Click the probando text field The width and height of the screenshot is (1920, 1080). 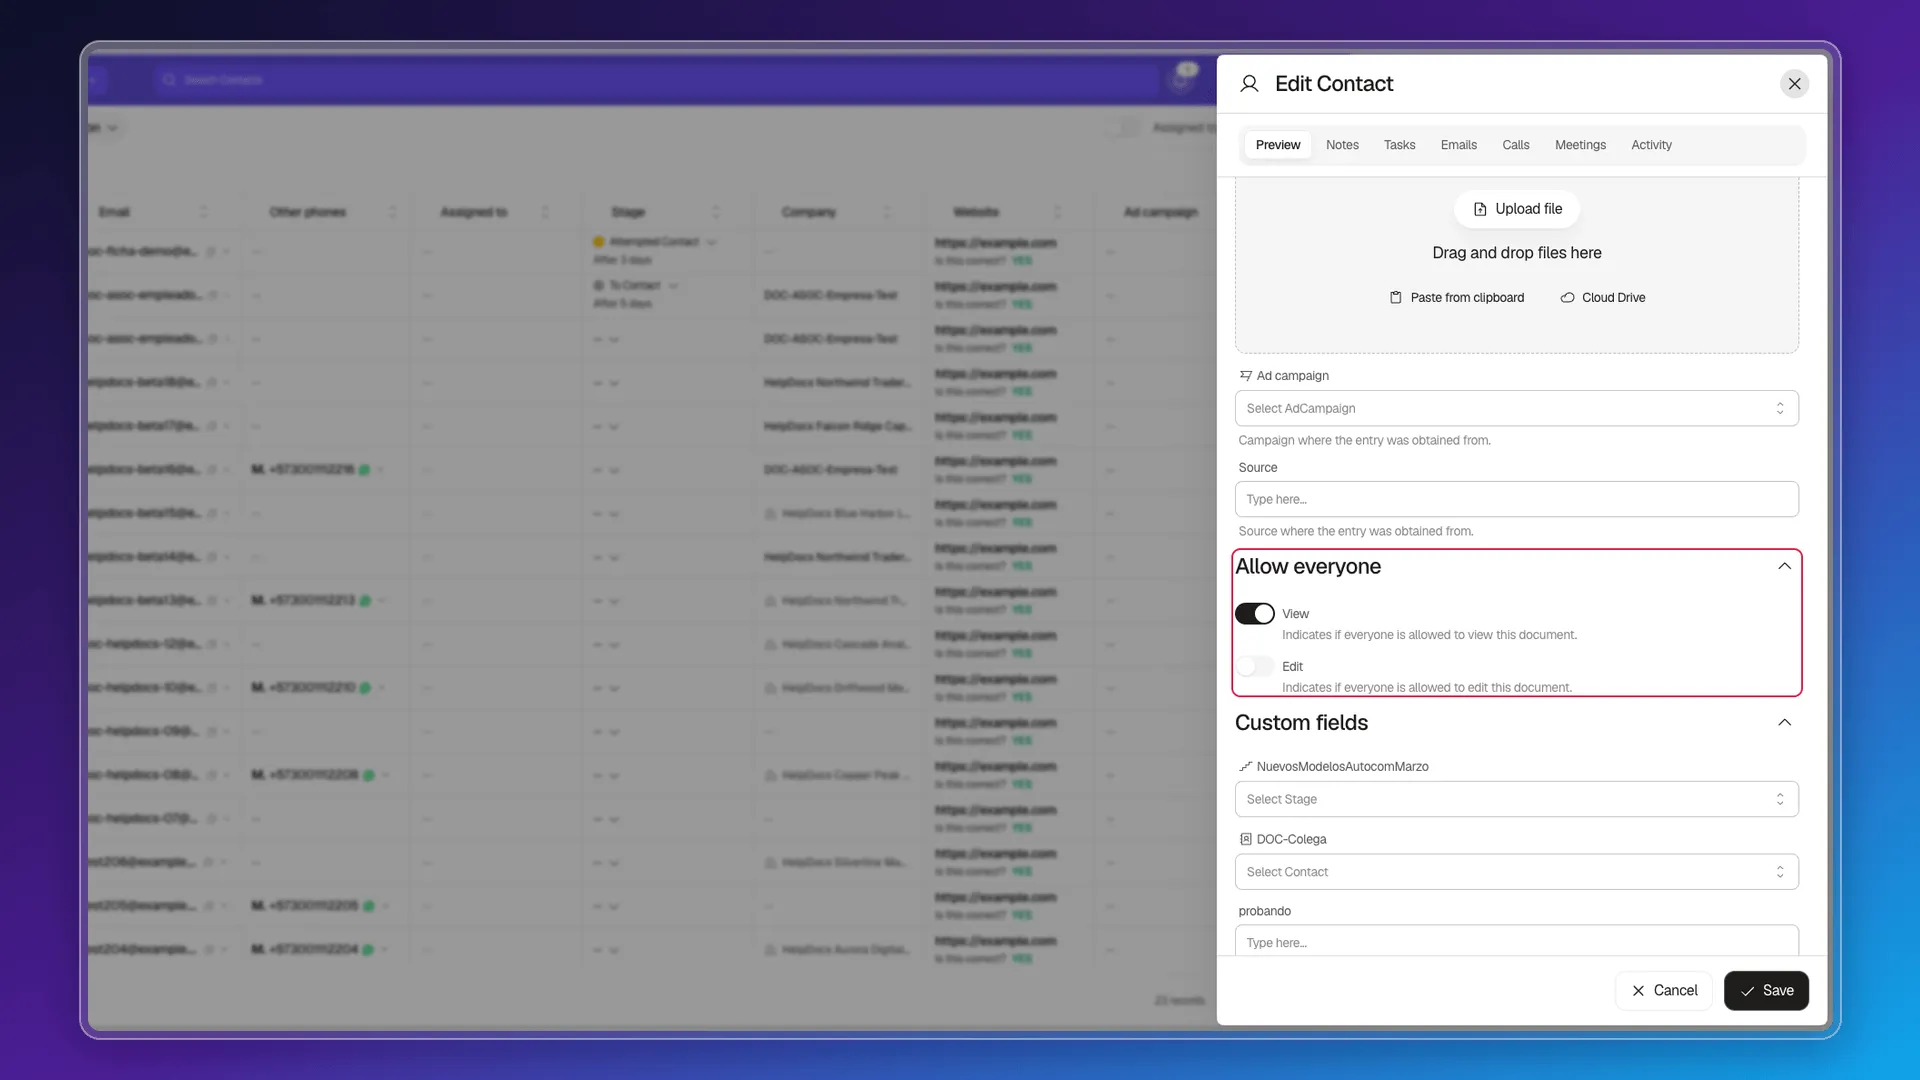click(1516, 941)
